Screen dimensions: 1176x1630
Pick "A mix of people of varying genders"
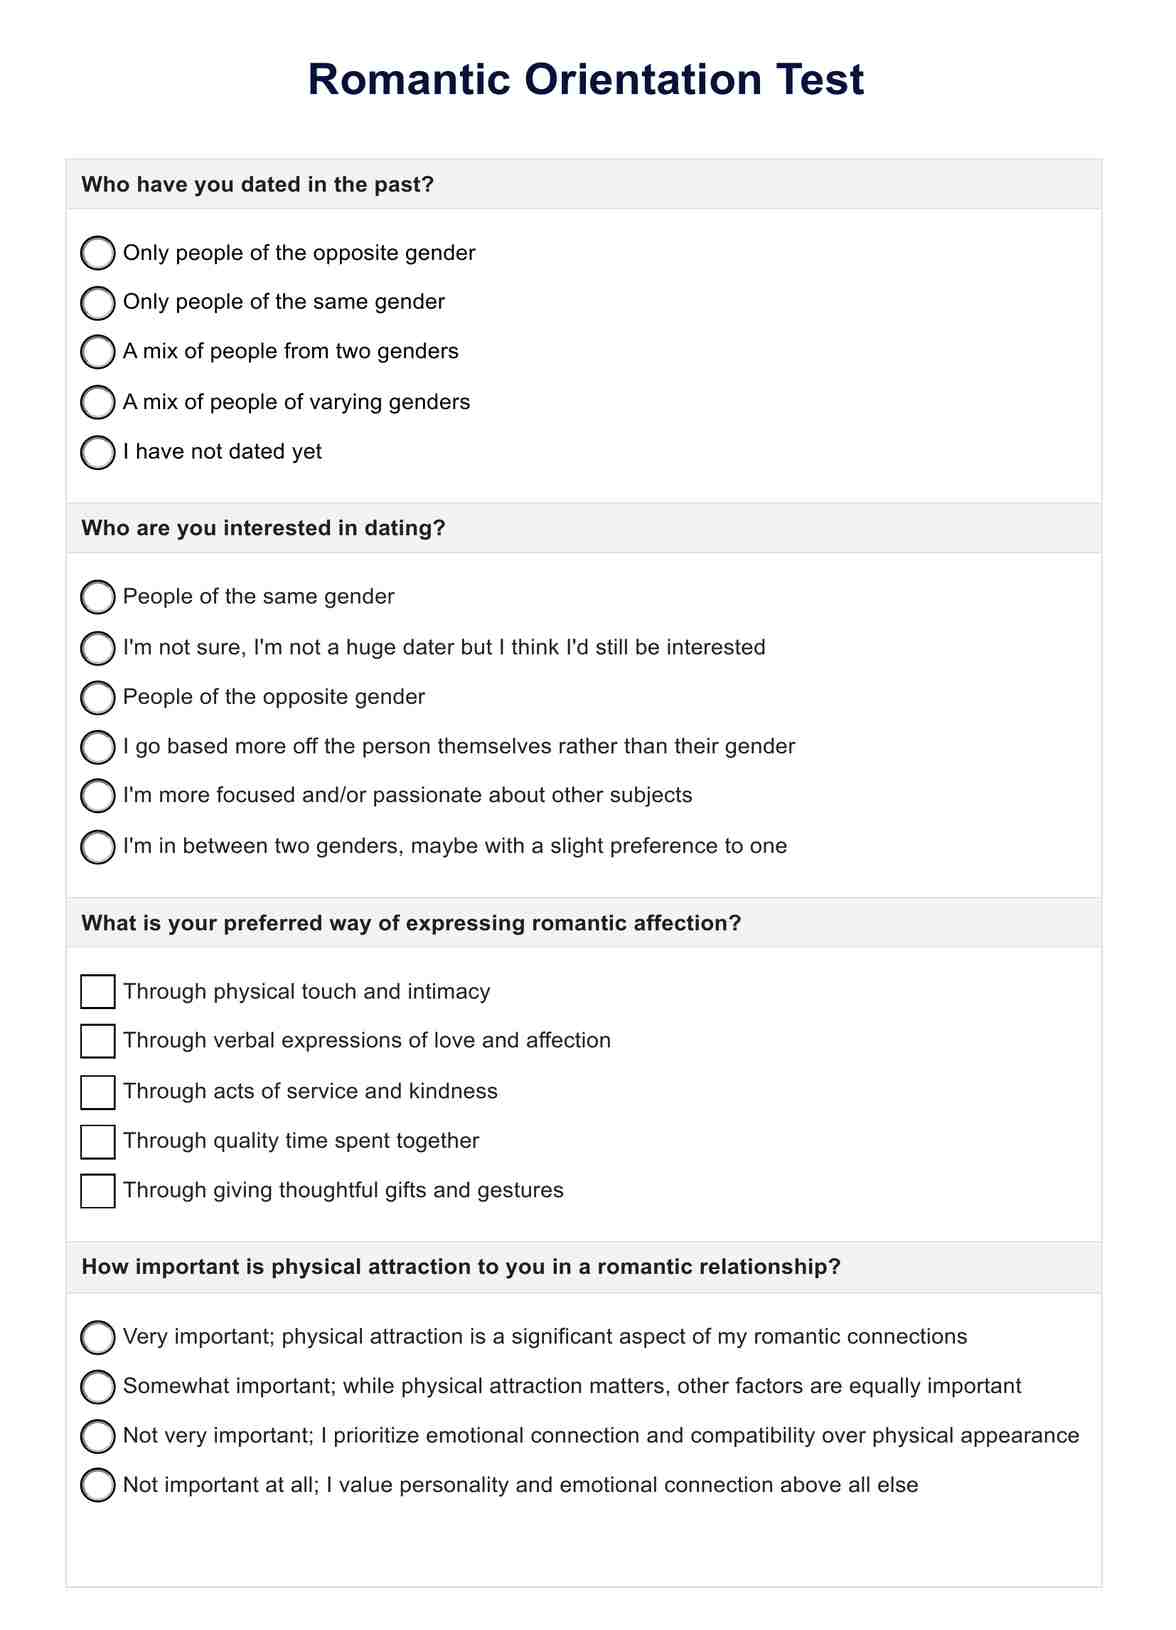(x=97, y=402)
